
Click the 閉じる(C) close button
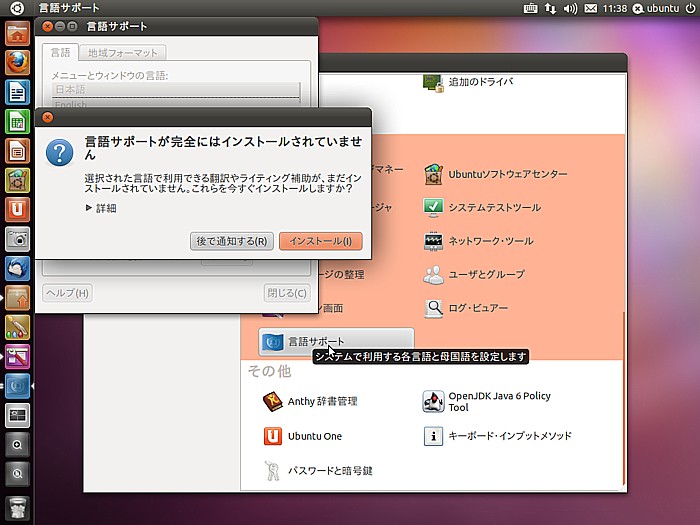[287, 293]
